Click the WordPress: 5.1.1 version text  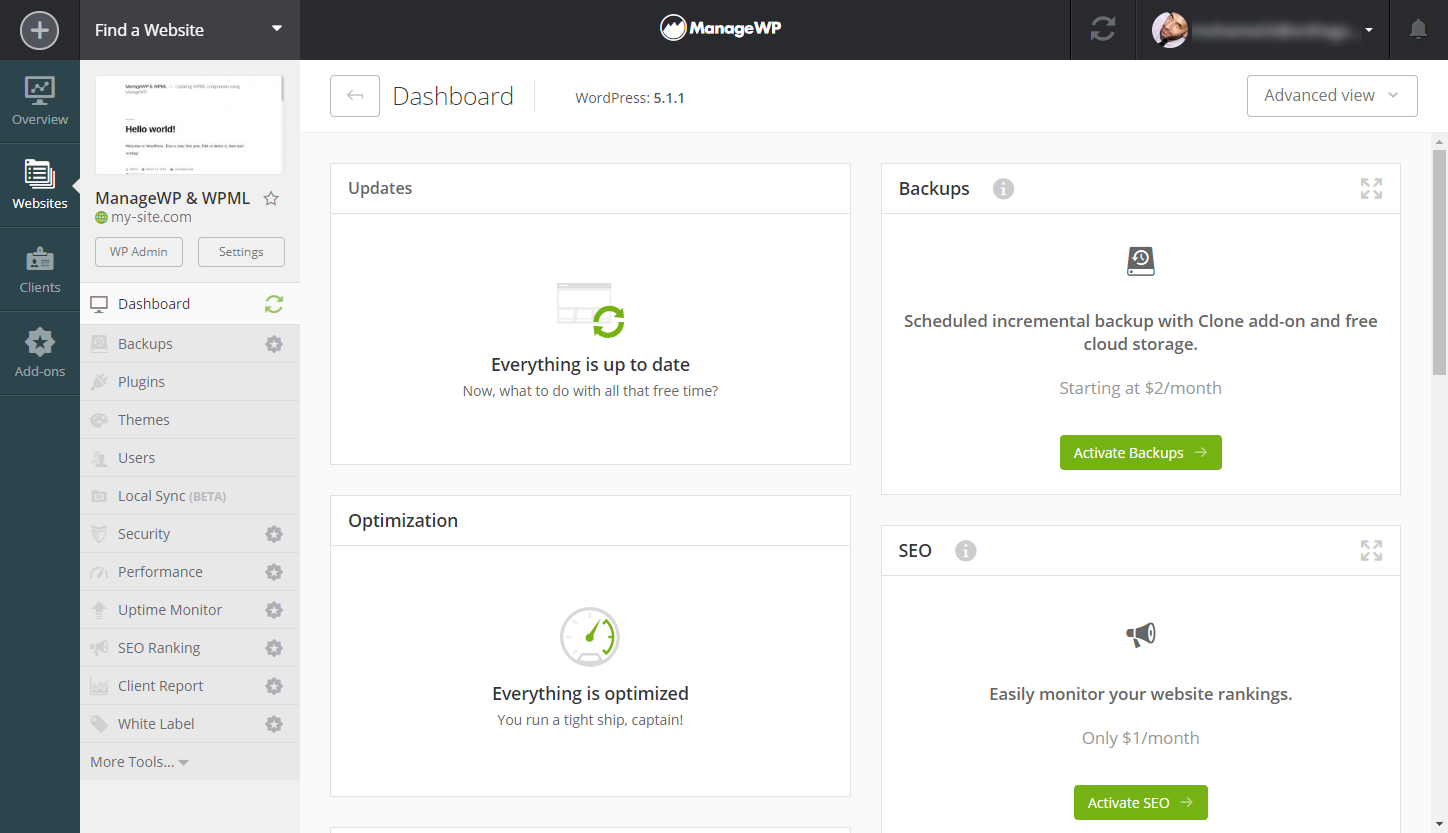[x=630, y=98]
